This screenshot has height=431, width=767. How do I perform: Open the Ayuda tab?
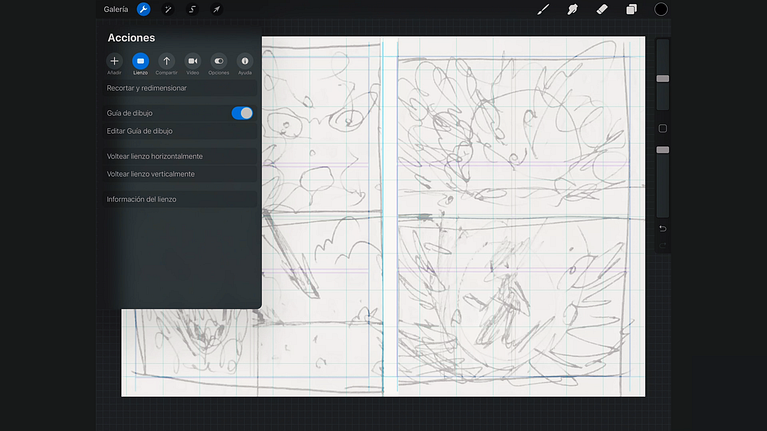point(244,62)
